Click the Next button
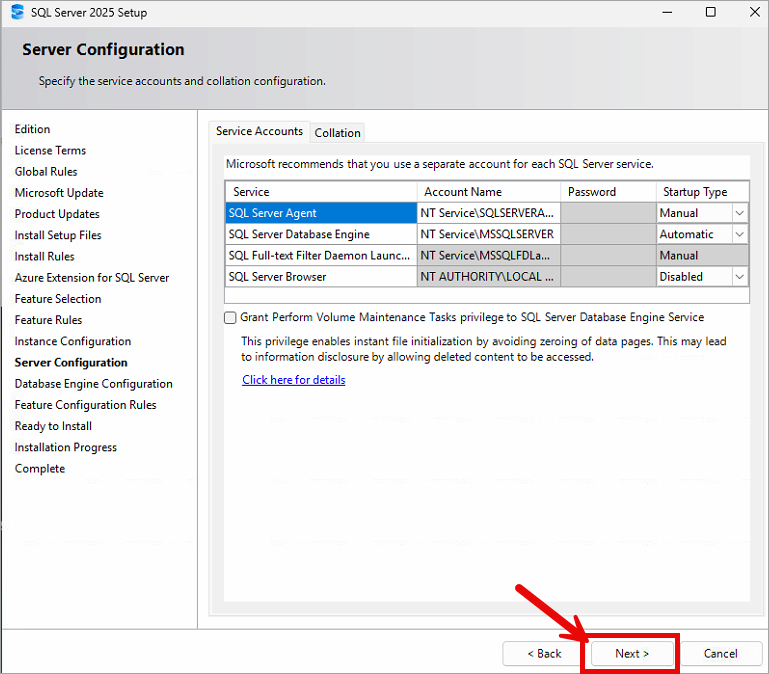The width and height of the screenshot is (769, 674). 632,653
